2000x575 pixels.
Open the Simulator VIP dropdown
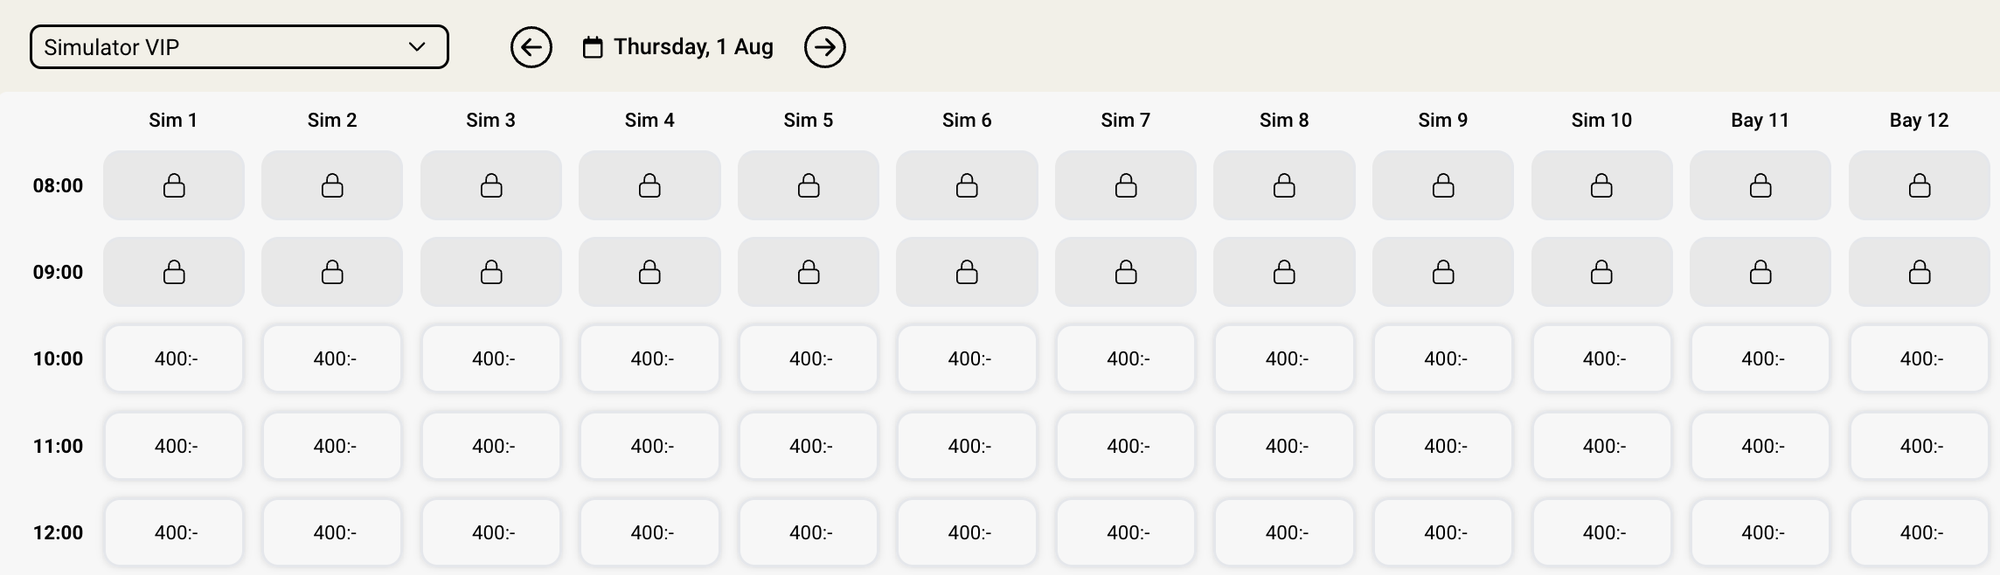239,47
